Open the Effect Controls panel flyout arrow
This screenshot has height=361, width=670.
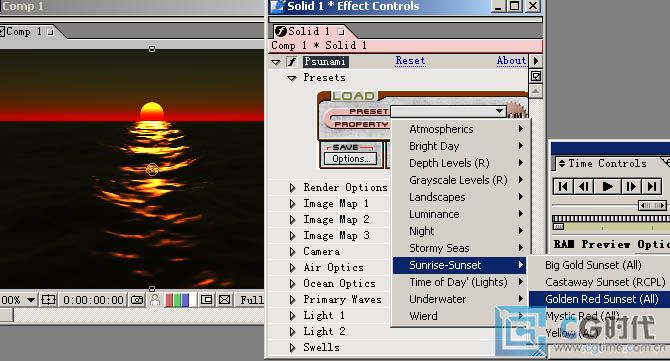[x=536, y=61]
